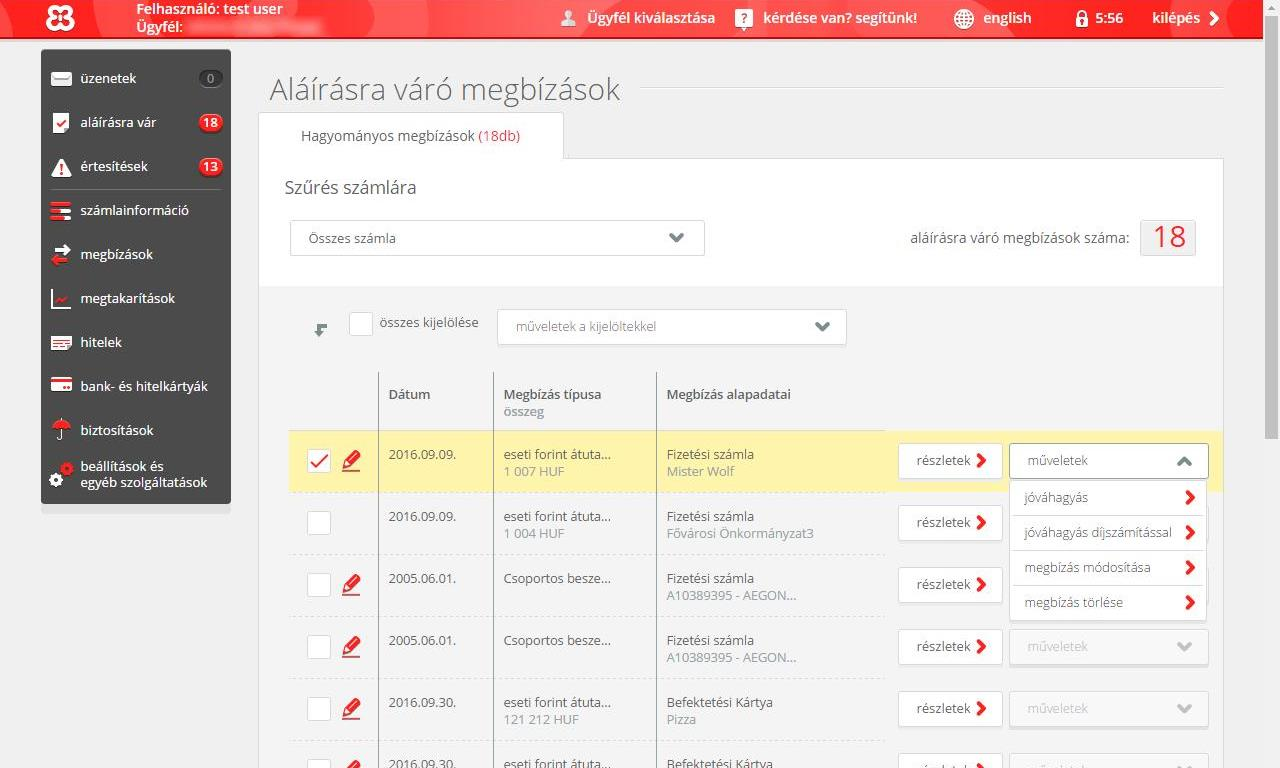The image size is (1280, 768).
Task: Open the Hagyományos megbízások tab
Action: [x=410, y=136]
